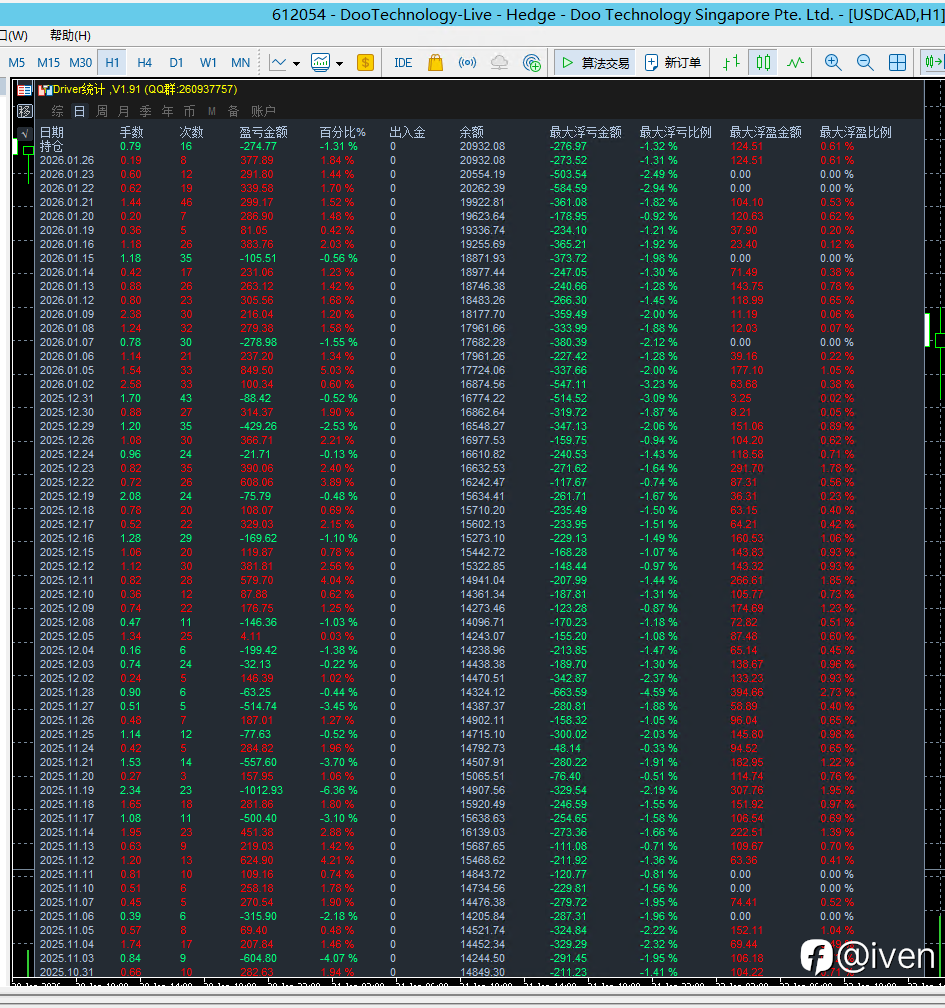Click the 2026.01.05 date row
The height and width of the screenshot is (1008, 945).
click(x=67, y=371)
